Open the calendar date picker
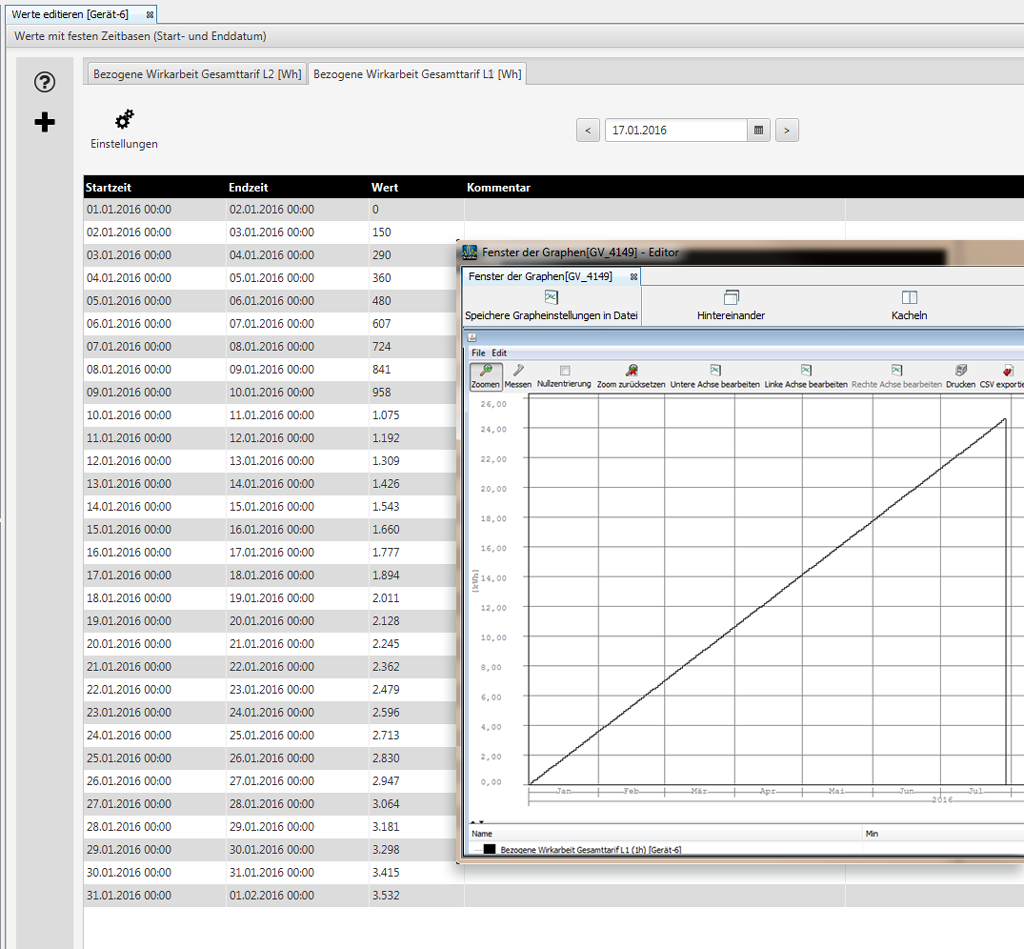 tap(758, 129)
